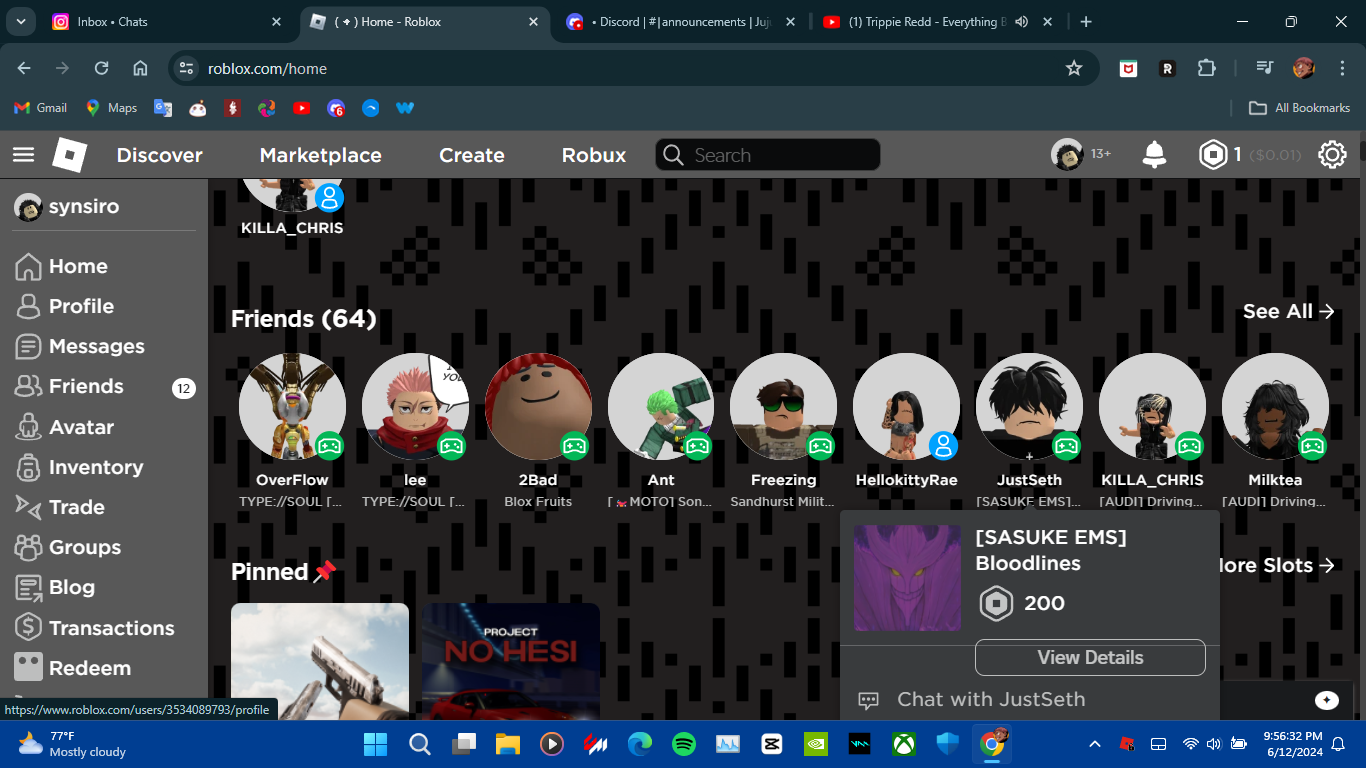
Task: Mute the YouTube tab audio icon
Action: (1021, 22)
